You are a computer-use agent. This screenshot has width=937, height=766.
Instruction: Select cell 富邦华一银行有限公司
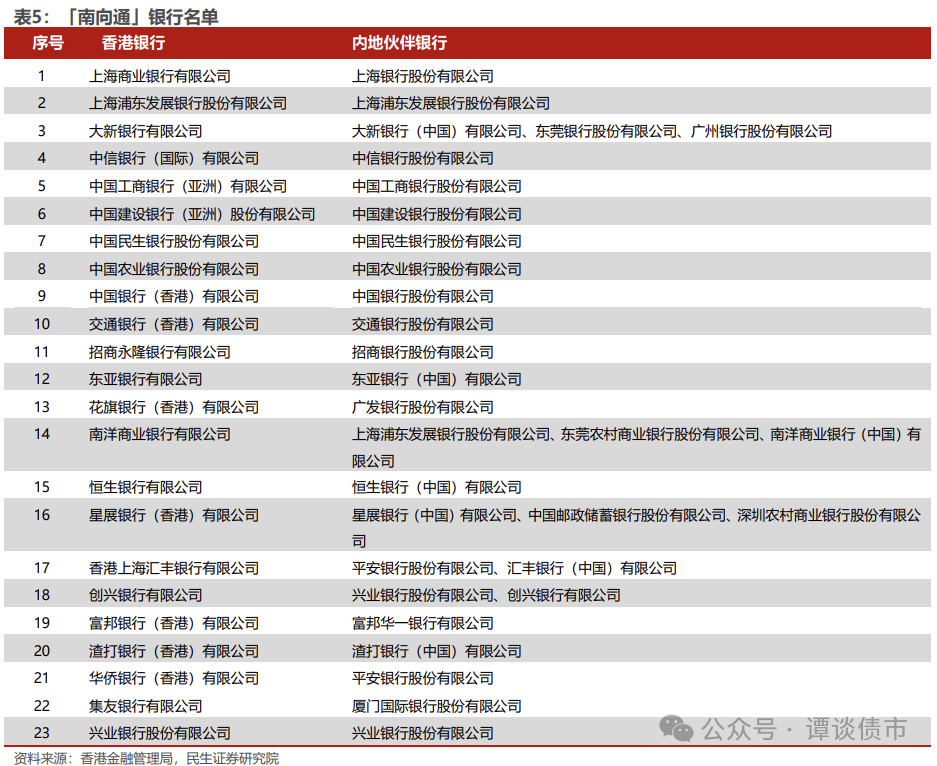click(422, 623)
